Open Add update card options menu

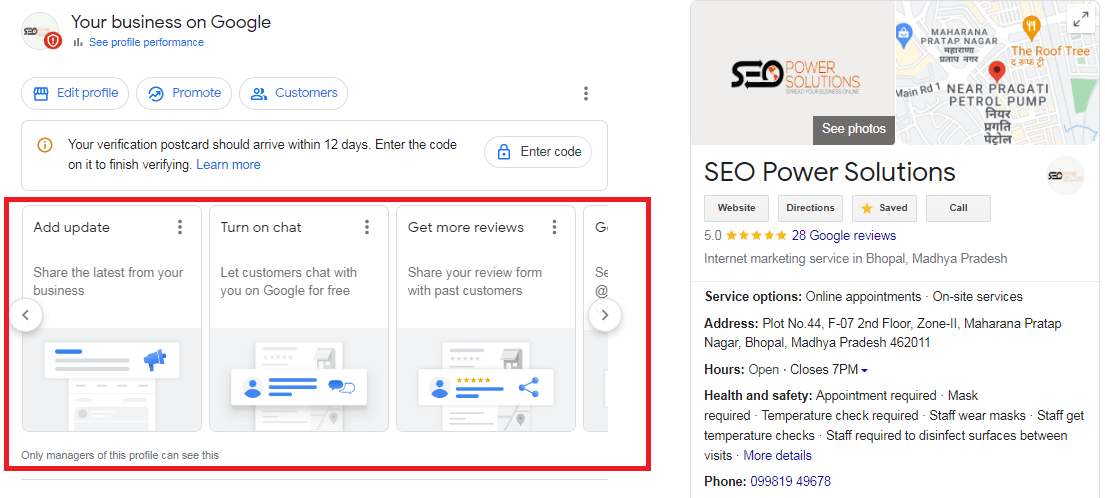pyautogui.click(x=180, y=227)
